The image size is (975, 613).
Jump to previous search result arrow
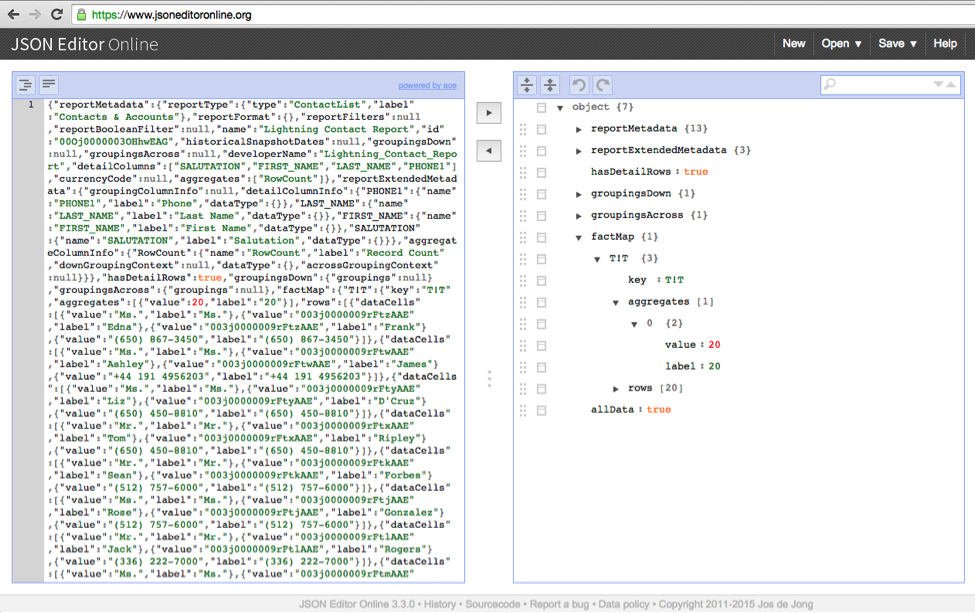click(x=951, y=85)
